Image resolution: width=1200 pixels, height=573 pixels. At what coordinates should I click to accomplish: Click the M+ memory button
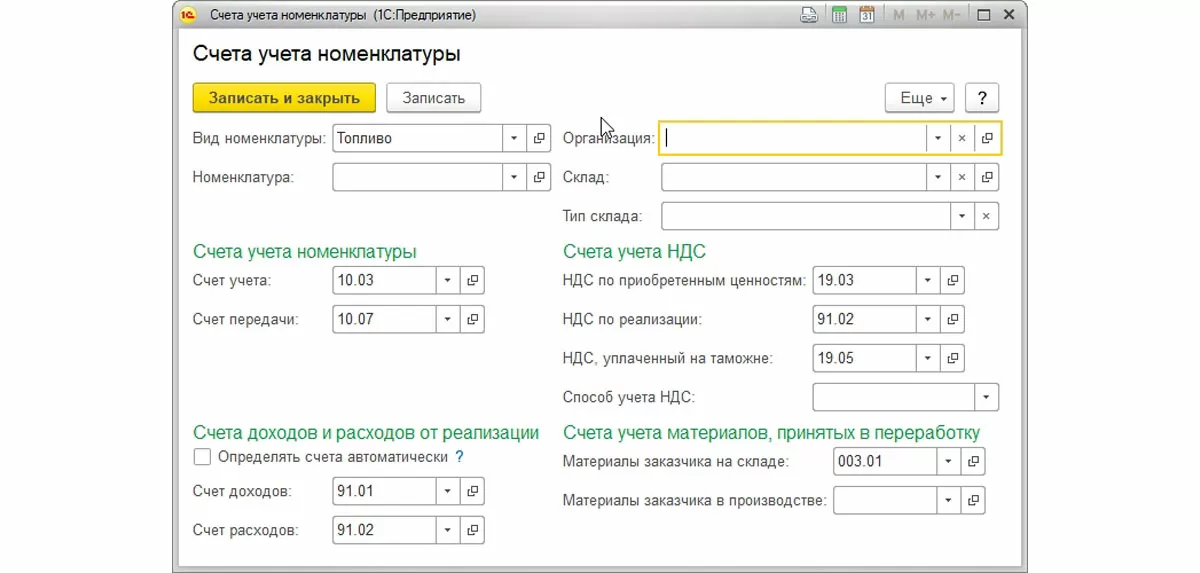pyautogui.click(x=925, y=15)
